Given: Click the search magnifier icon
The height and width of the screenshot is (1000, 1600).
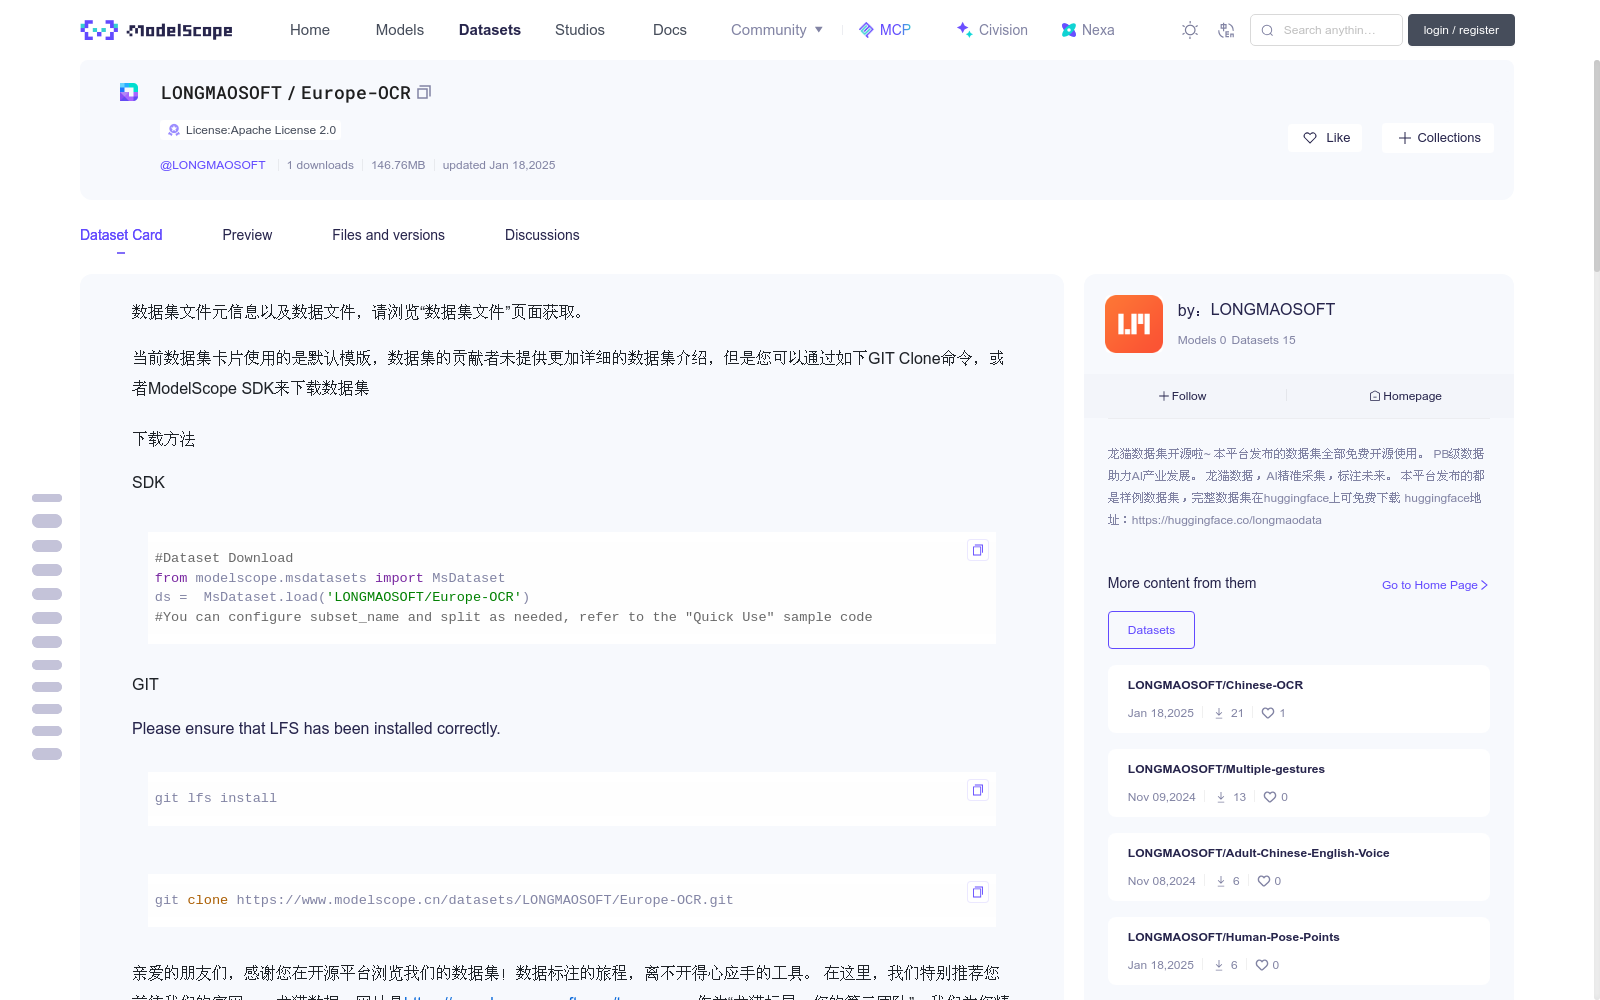Looking at the screenshot, I should point(1267,30).
